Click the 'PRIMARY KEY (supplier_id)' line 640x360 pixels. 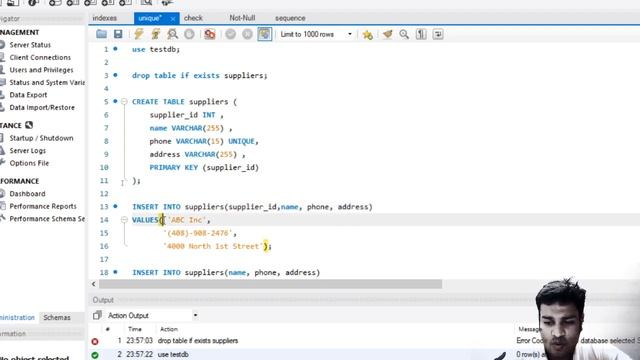click(204, 167)
